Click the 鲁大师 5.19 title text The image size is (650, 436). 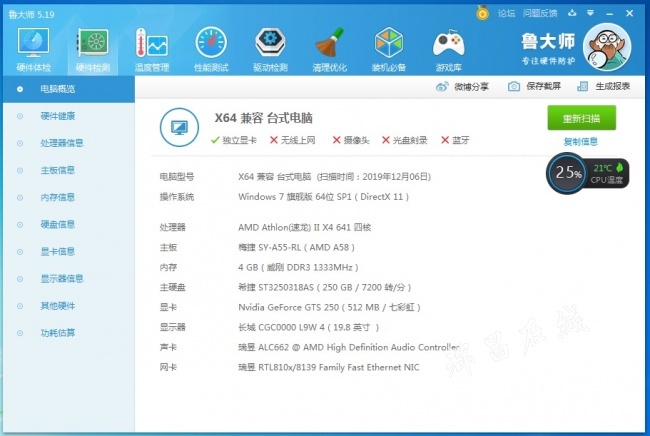click(x=32, y=15)
